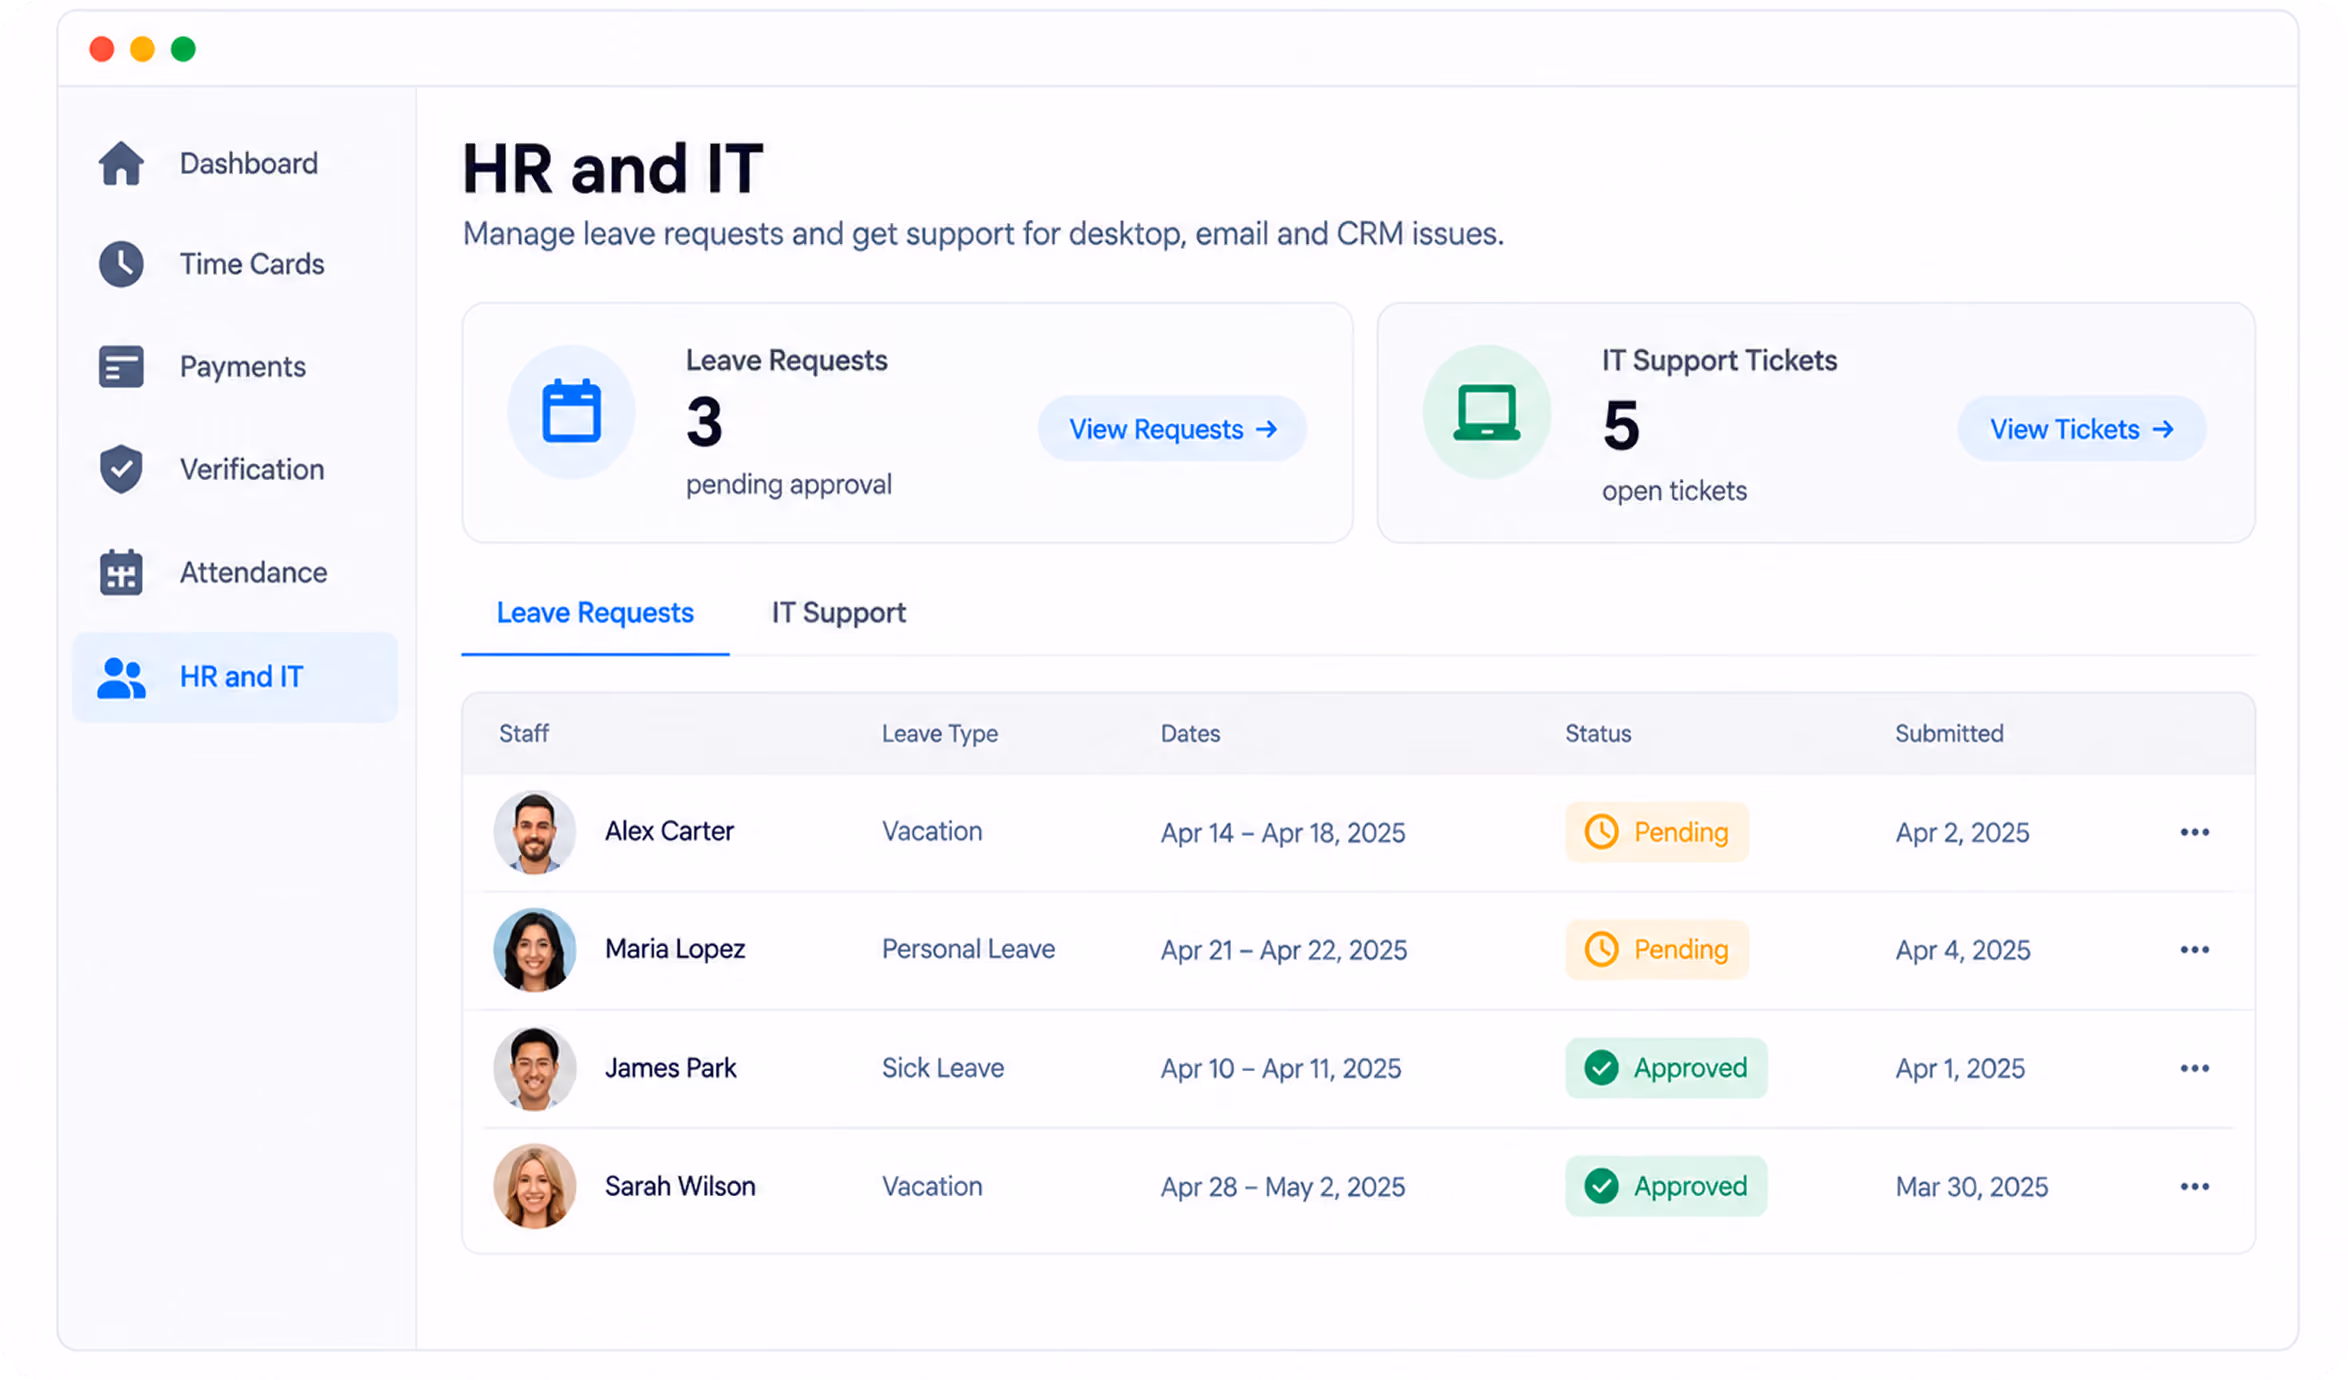Click the Sick Leave cell
This screenshot has height=1380, width=2348.
[x=942, y=1068]
